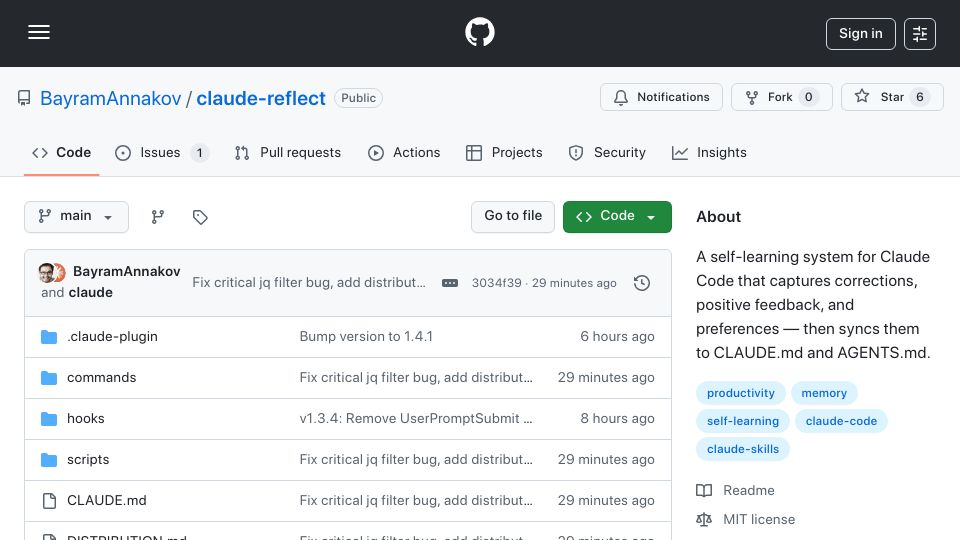Switch to the Code tab
This screenshot has height=540, width=960.
pos(61,152)
